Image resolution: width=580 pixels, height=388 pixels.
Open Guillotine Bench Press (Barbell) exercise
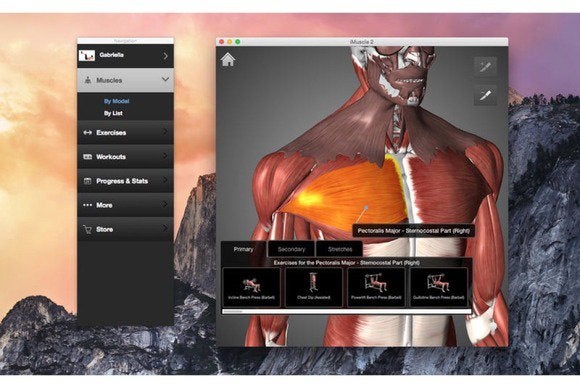(x=439, y=287)
